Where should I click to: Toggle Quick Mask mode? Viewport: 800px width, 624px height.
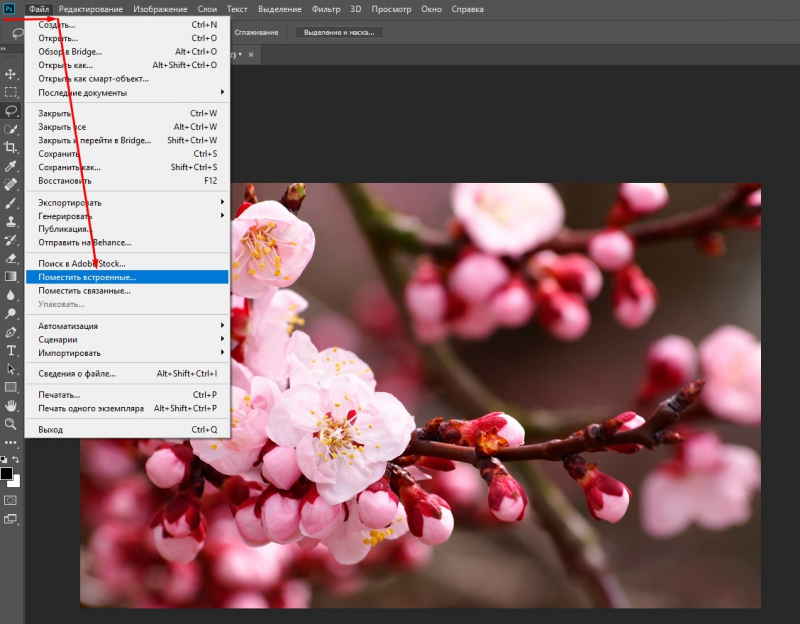click(x=10, y=501)
